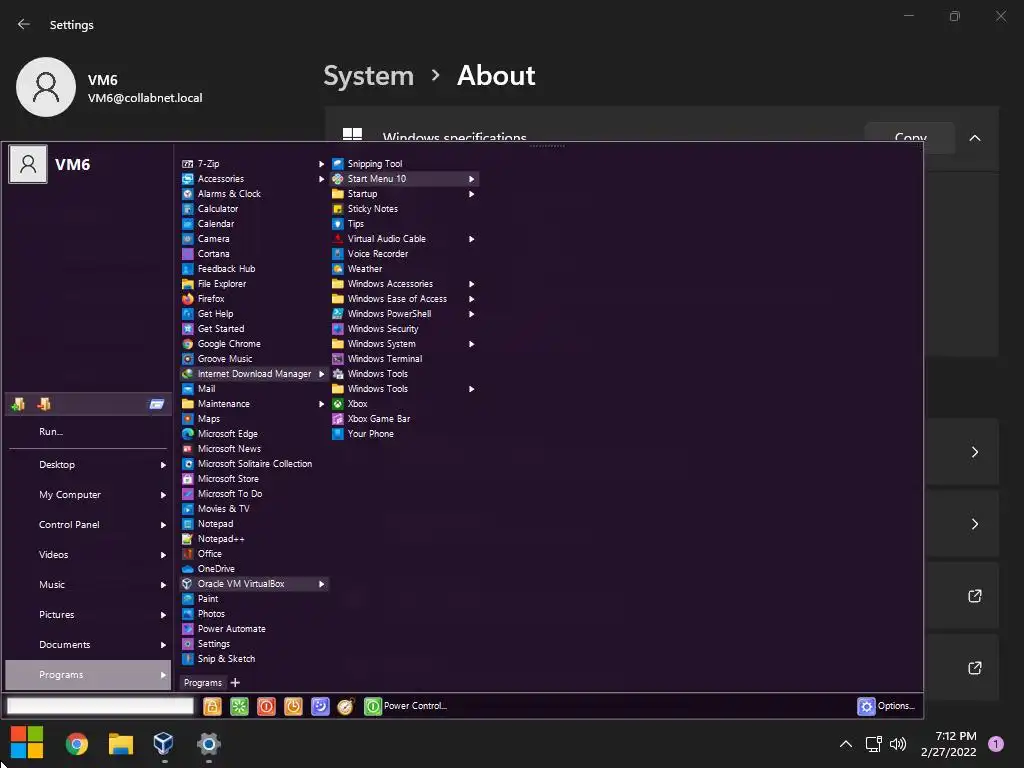Copy Windows specifications
This screenshot has height=768, width=1024.
[x=910, y=138]
